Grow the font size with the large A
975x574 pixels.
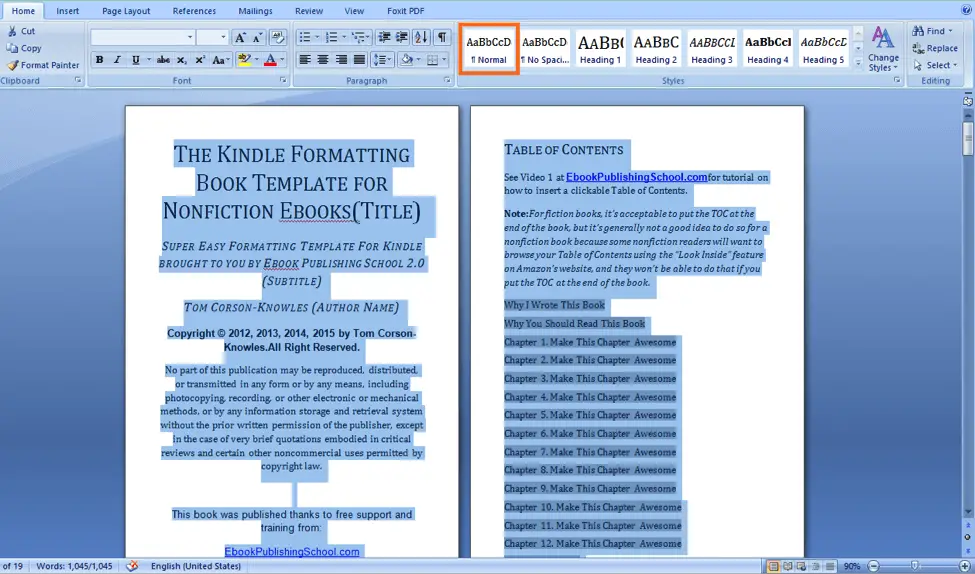(x=240, y=38)
